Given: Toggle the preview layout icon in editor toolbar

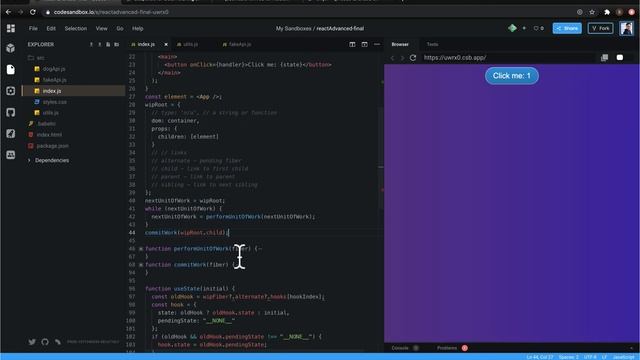Looking at the screenshot, I should coord(364,44).
